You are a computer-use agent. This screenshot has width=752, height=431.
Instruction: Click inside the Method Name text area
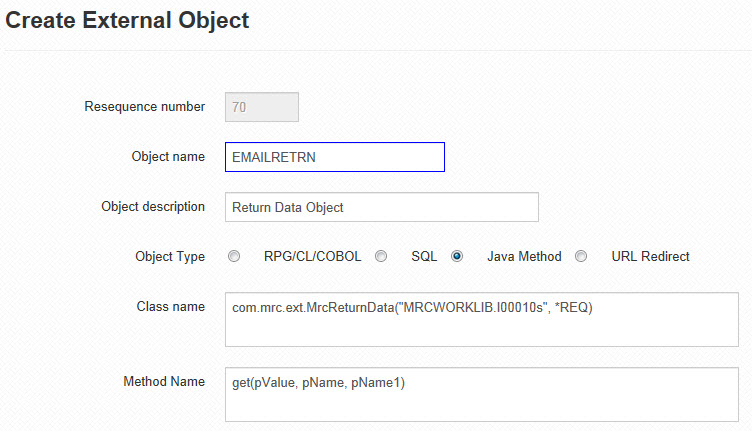482,395
